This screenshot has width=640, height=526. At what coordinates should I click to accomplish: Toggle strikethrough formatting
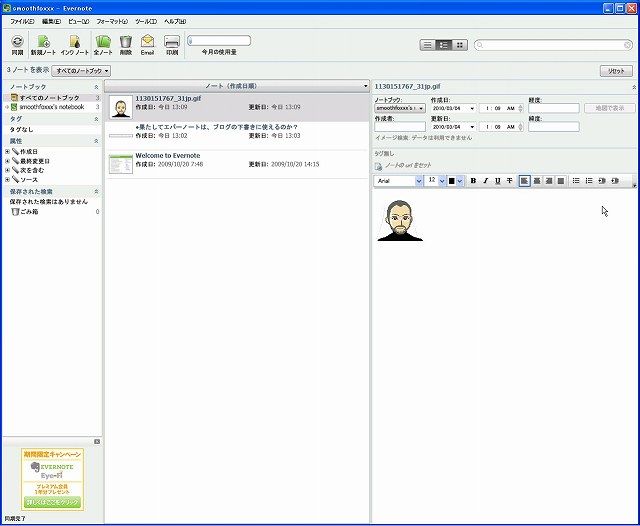click(509, 180)
